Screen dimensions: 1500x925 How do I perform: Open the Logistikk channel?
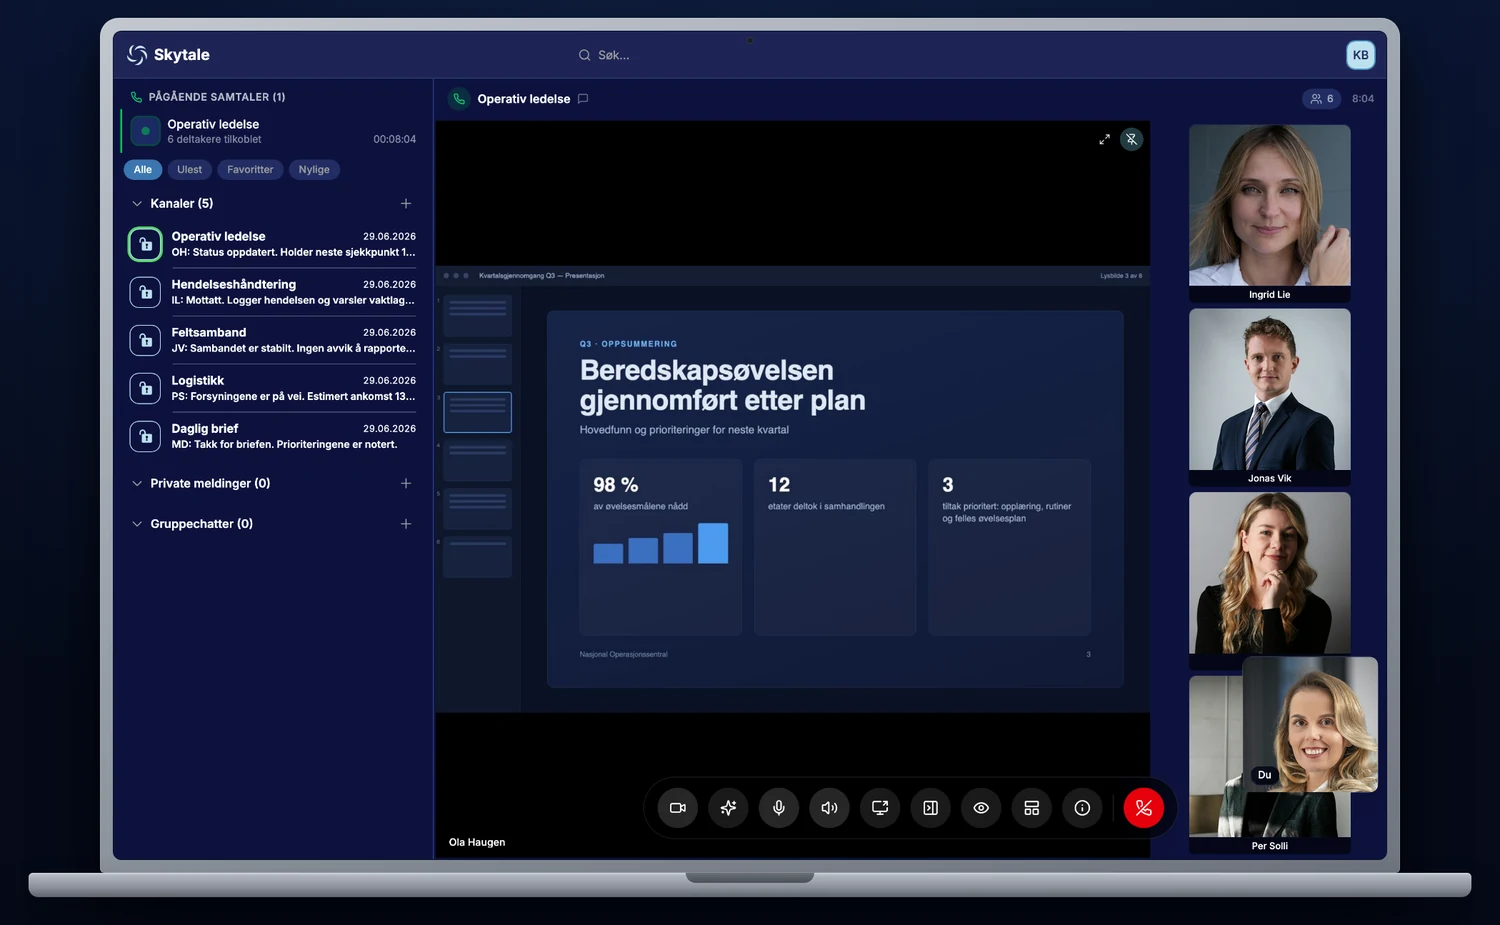point(272,388)
